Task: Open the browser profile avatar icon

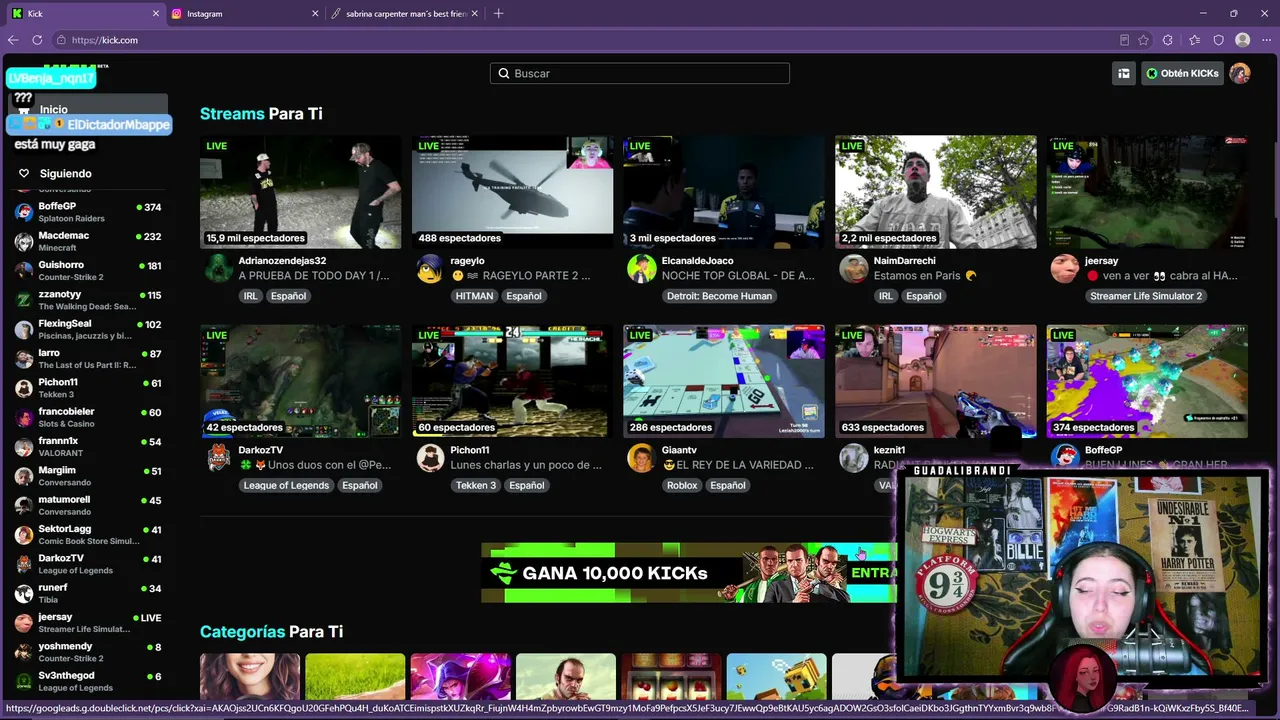Action: coord(1243,40)
